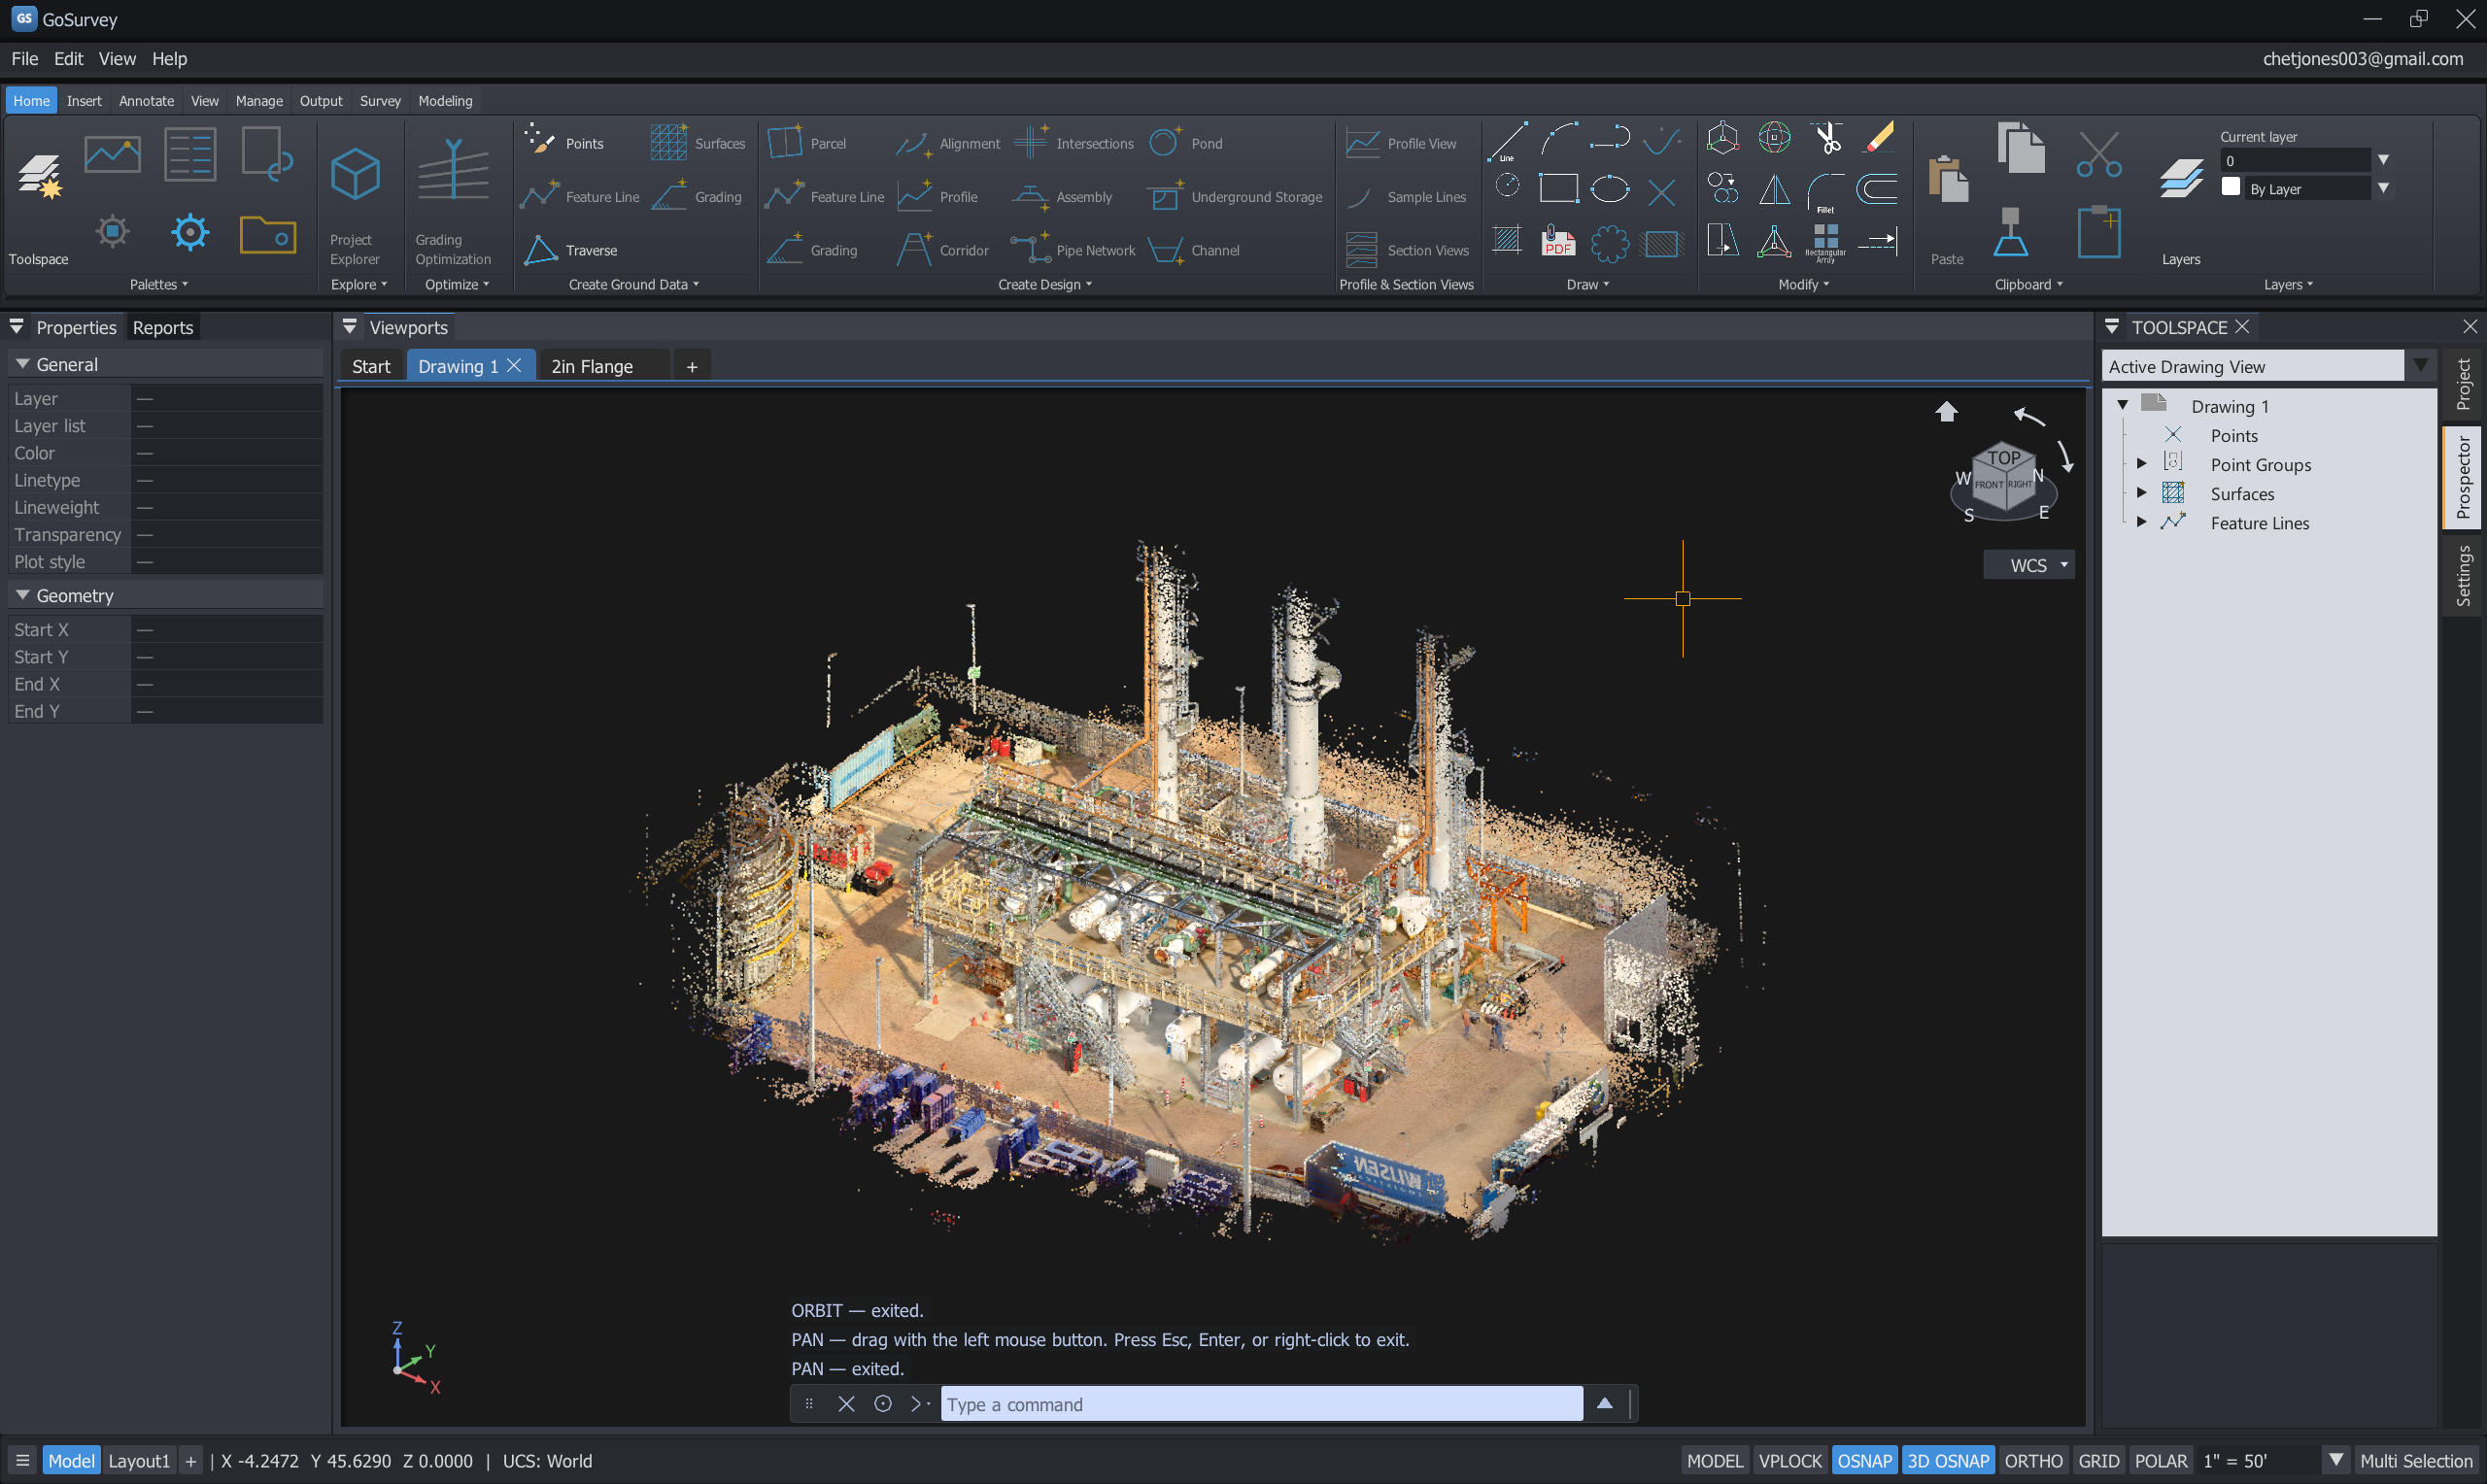Expand the Point Groups tree node

click(2141, 464)
